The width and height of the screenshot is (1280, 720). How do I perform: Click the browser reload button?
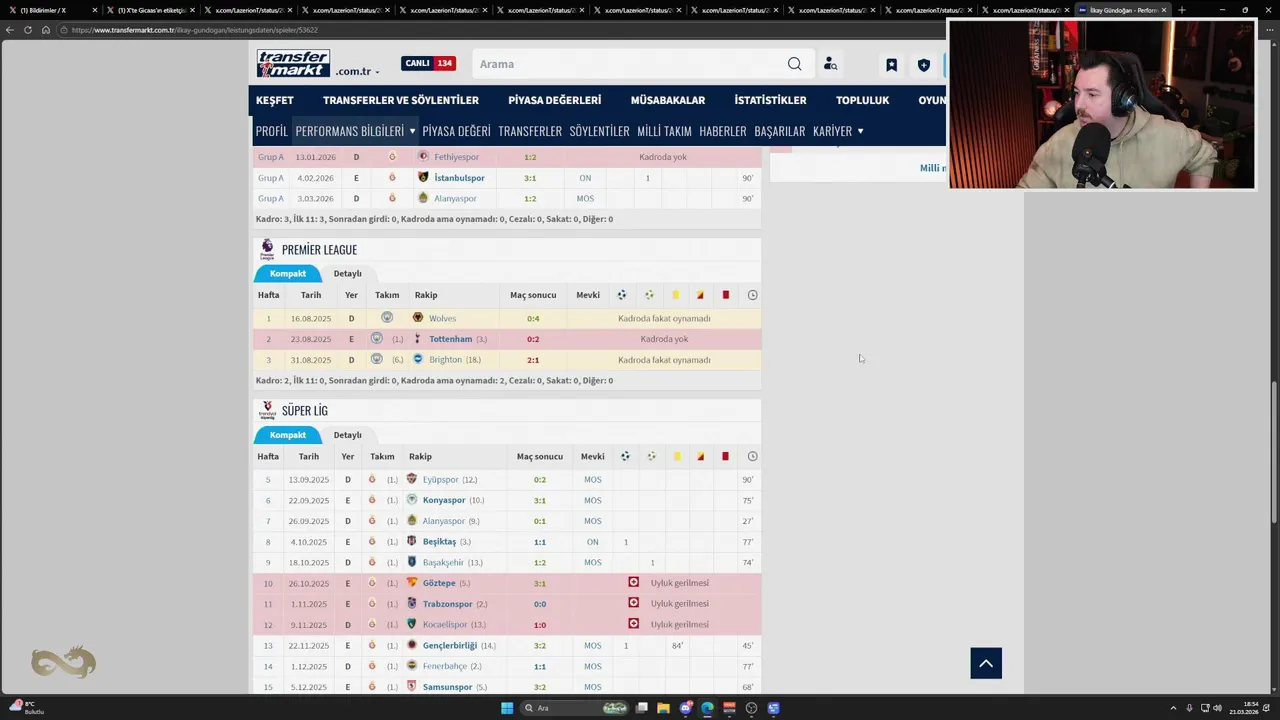pos(28,30)
